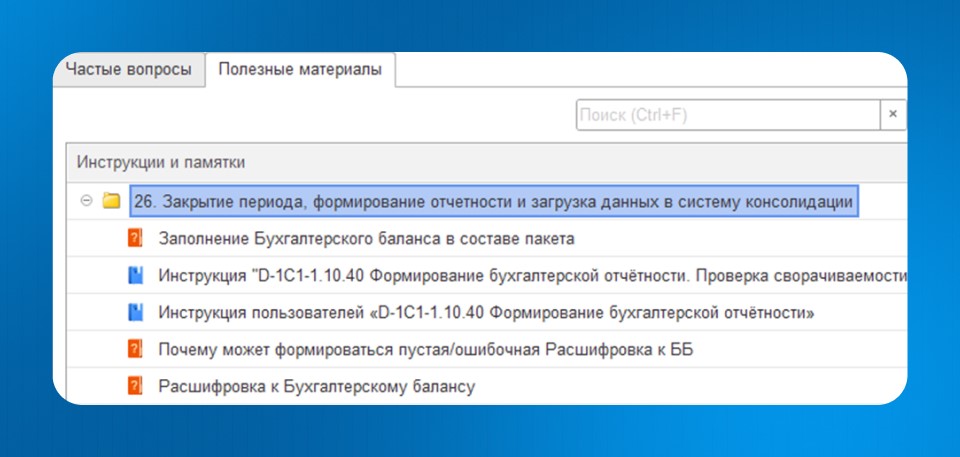Open Заполнение Бухгалтерского баланса в составе пакета
Screen dimensions: 960x457
(366, 239)
